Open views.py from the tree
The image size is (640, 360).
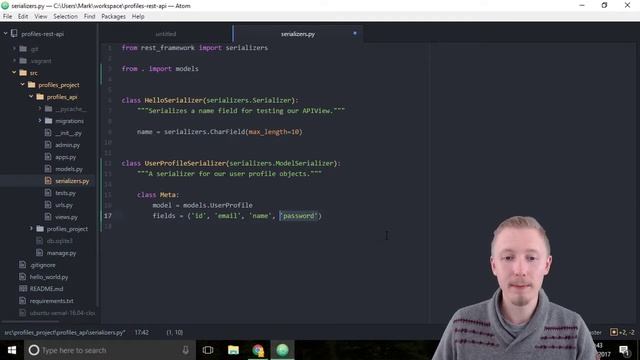(x=67, y=217)
